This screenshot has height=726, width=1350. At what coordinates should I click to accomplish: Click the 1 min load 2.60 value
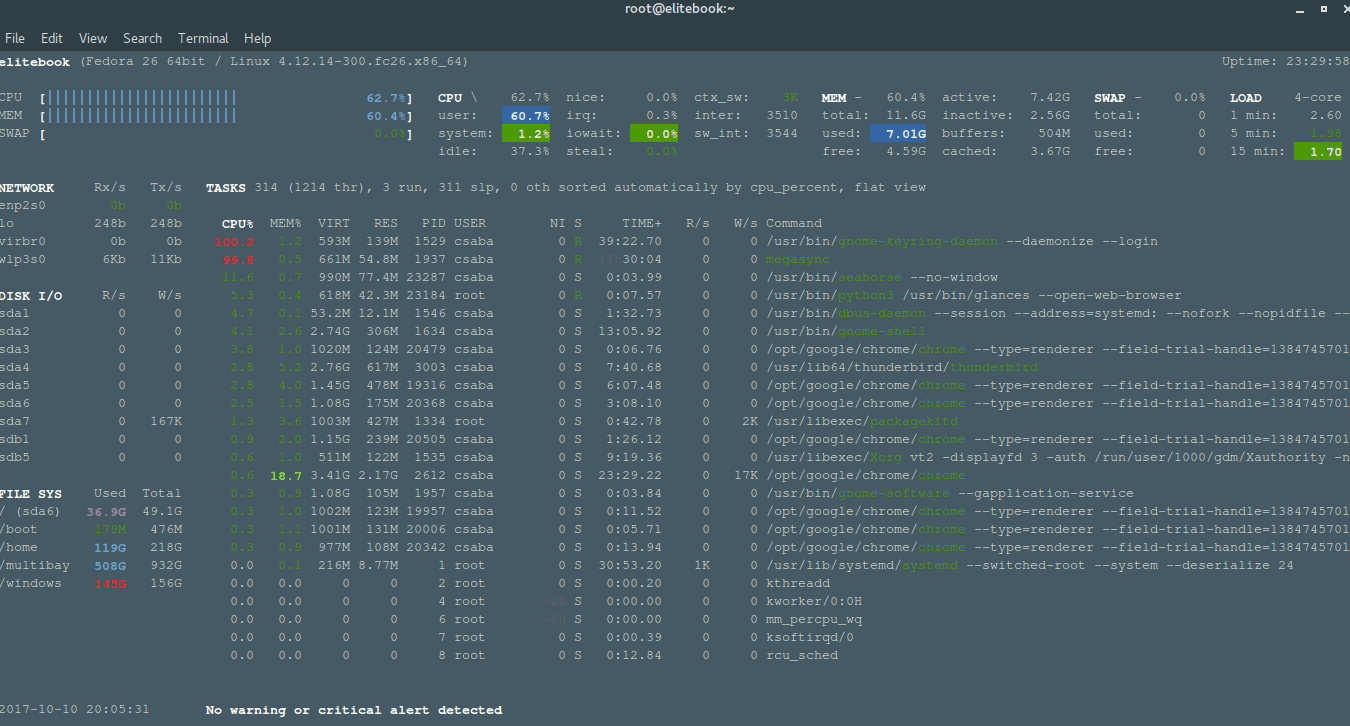(x=1326, y=116)
